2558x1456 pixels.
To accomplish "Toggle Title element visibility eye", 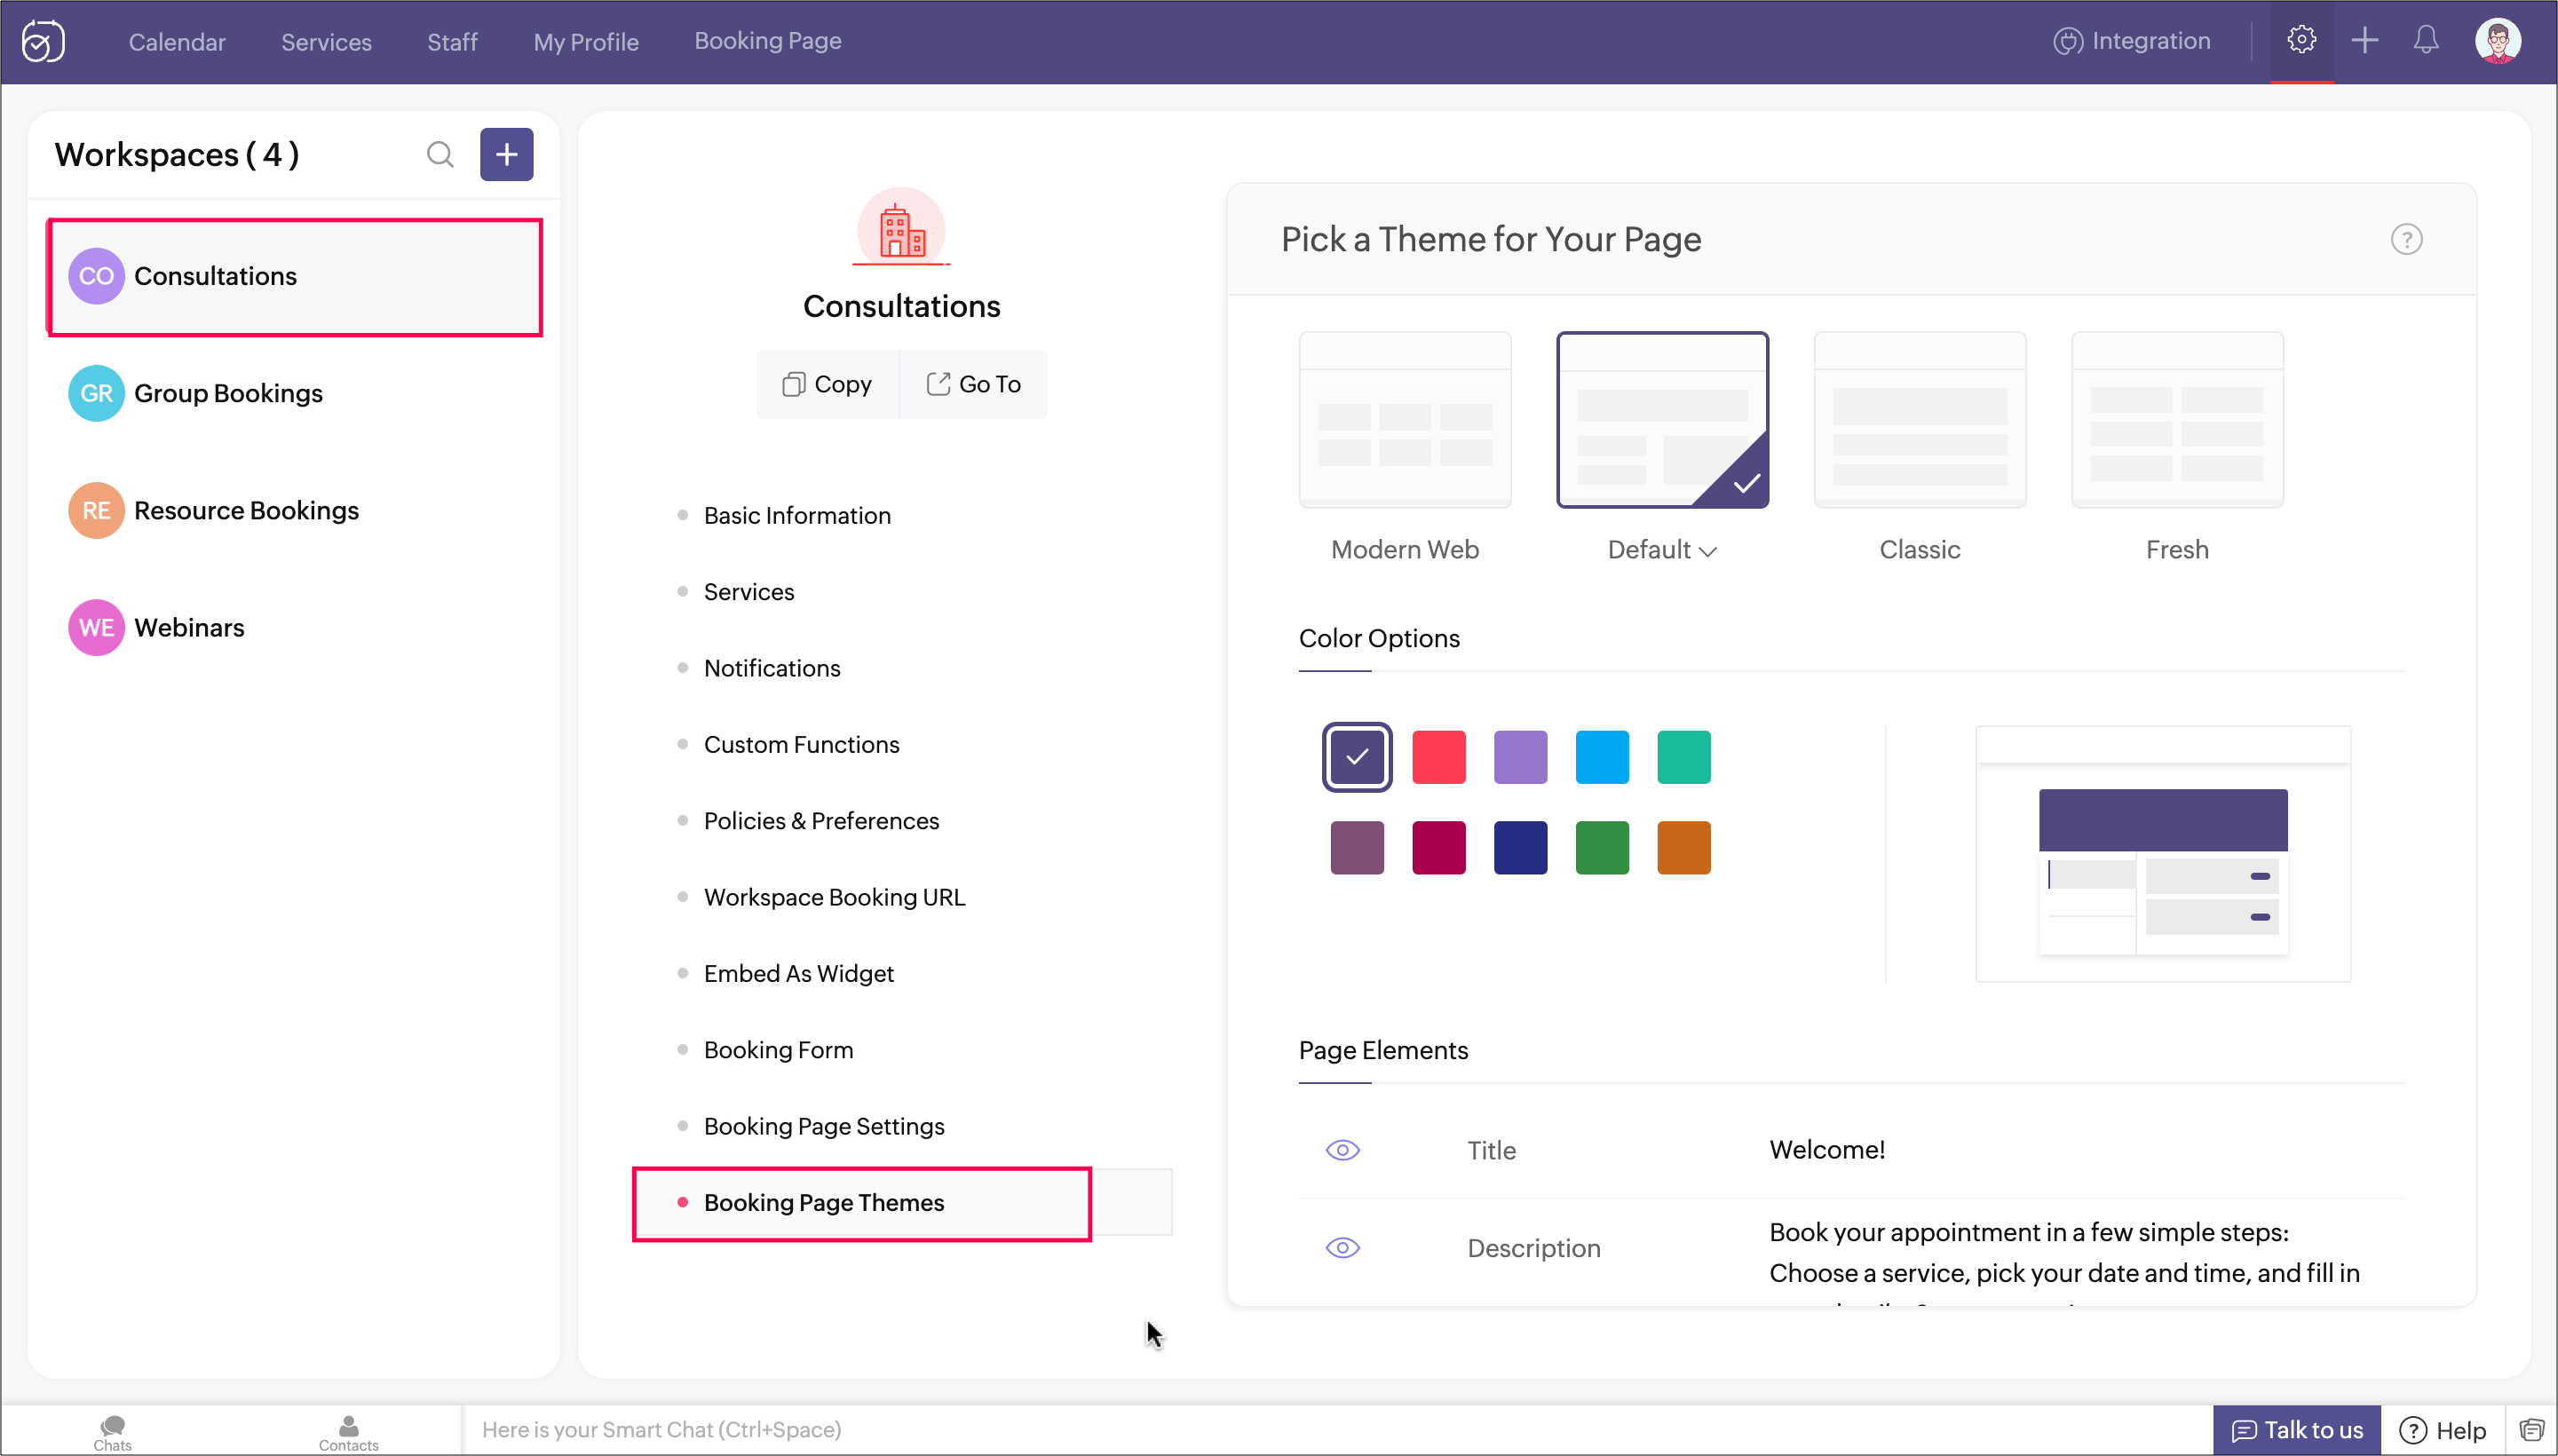I will click(1342, 1150).
